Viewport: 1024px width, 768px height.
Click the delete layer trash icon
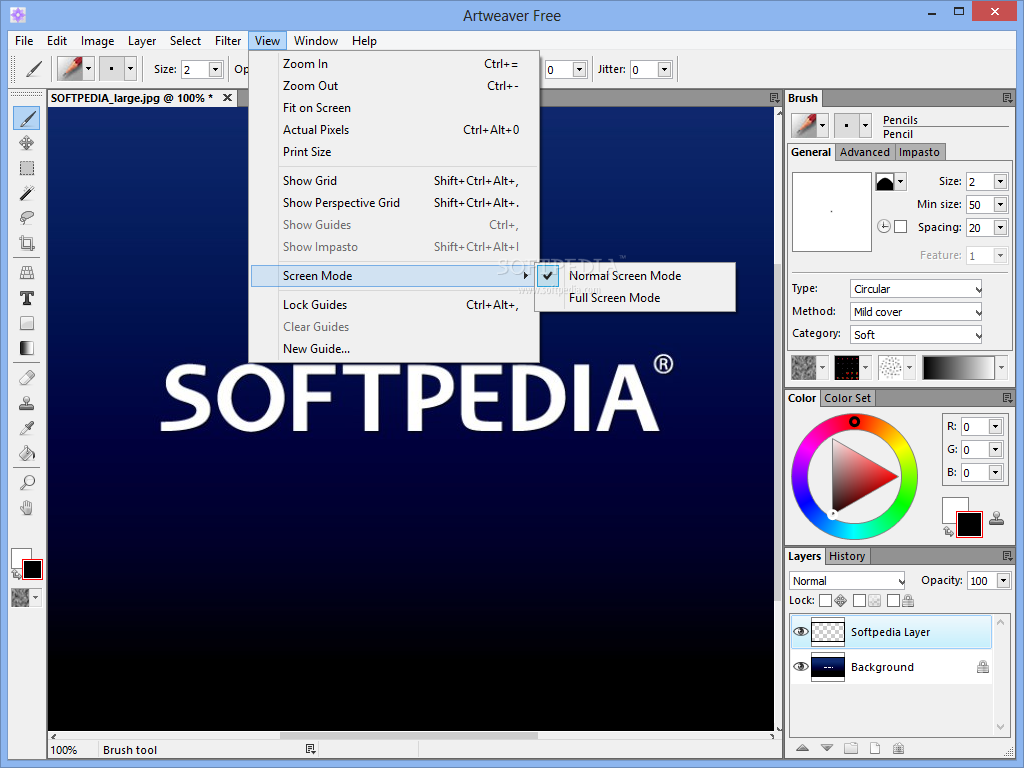pos(899,748)
